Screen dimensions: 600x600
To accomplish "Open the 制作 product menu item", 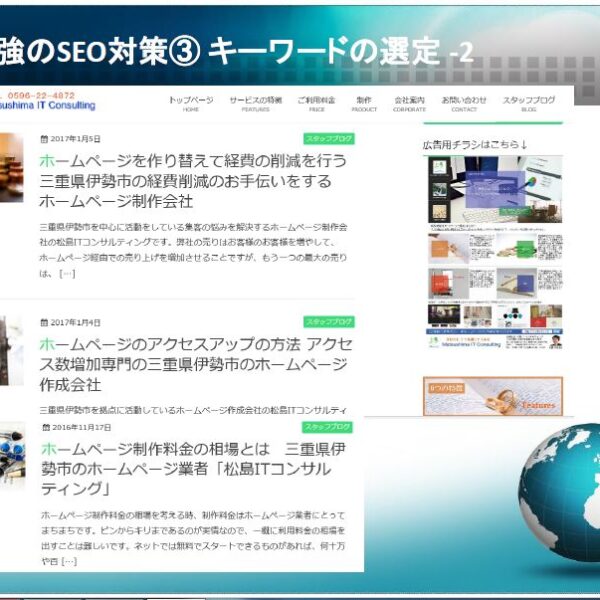I will point(364,103).
